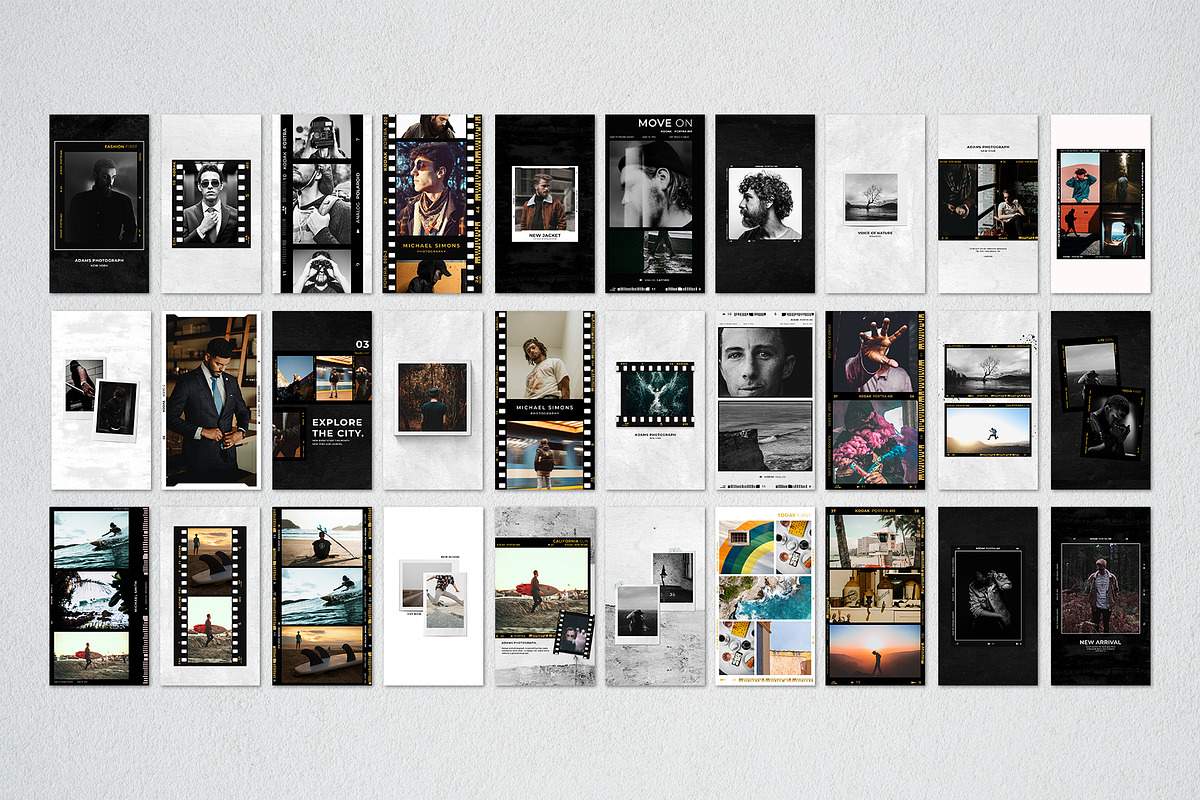Select the color Michael Simons sunglasses portrait template
The width and height of the screenshot is (1200, 800).
[433, 203]
